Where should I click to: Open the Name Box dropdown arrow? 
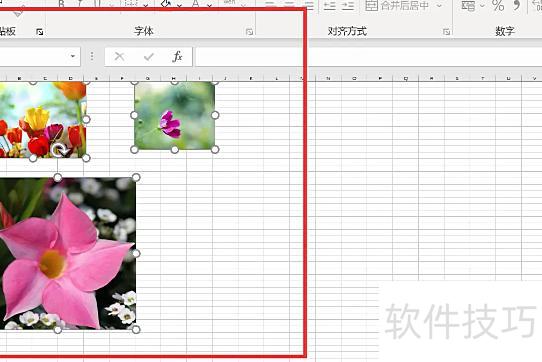[x=73, y=56]
